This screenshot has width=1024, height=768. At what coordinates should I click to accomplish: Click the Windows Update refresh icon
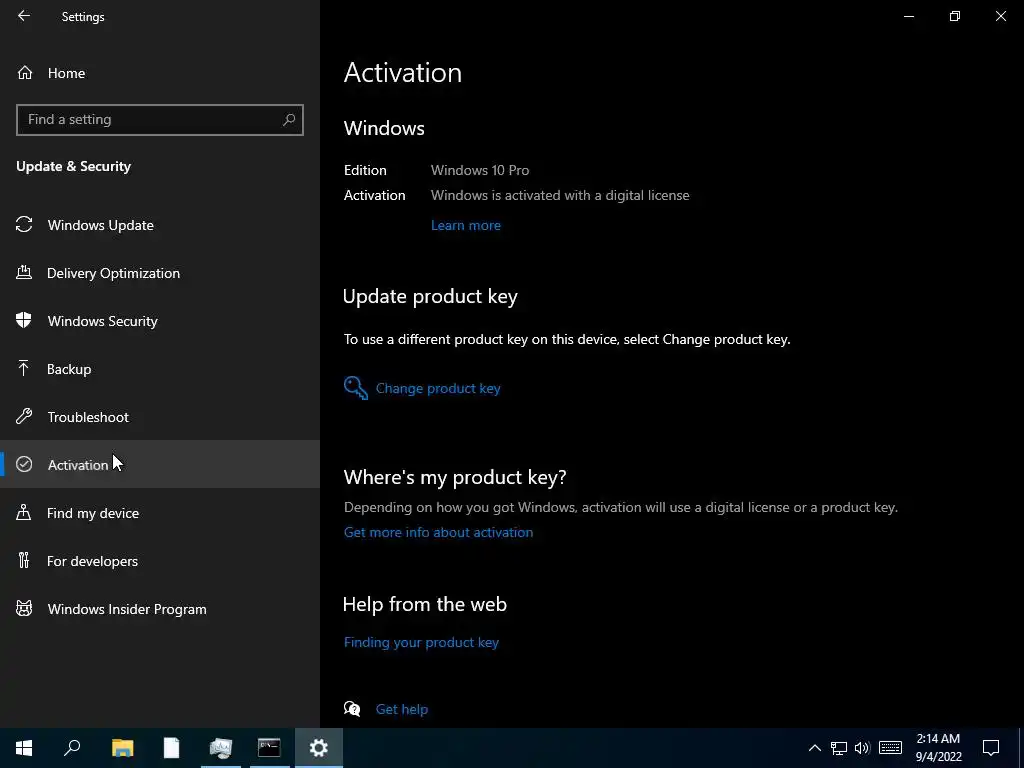(x=24, y=225)
